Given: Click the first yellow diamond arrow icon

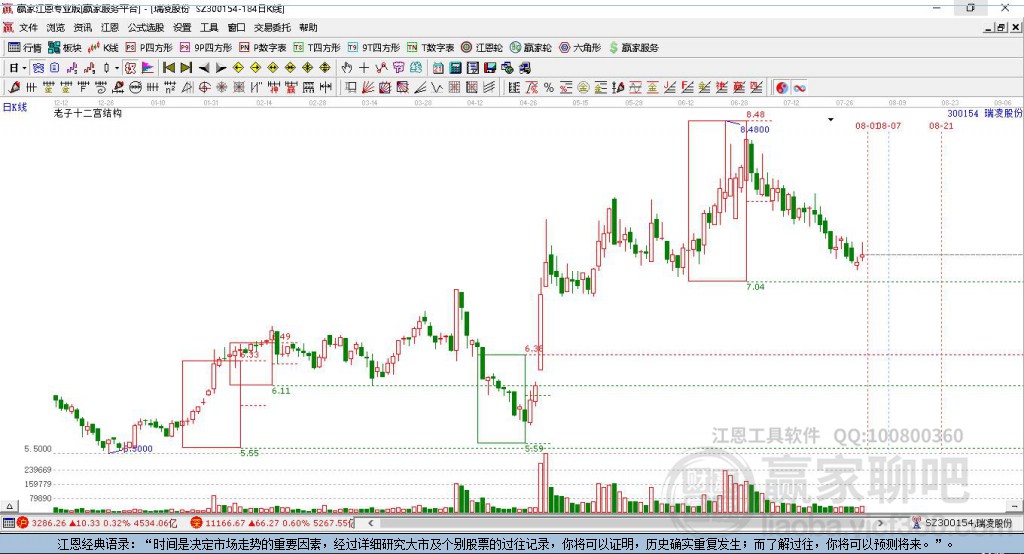Looking at the screenshot, I should point(238,67).
